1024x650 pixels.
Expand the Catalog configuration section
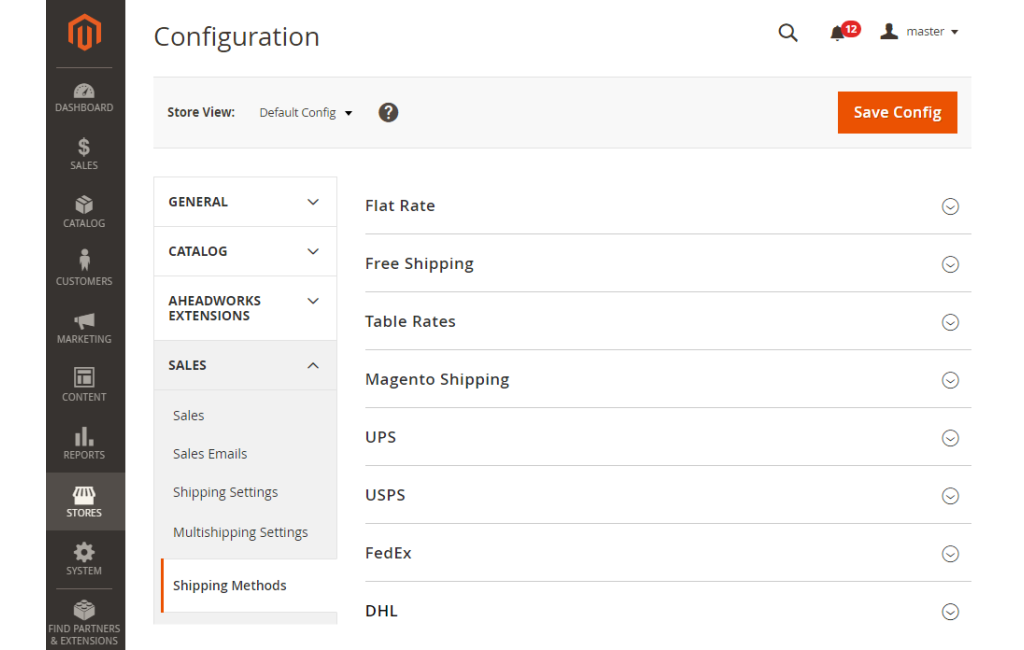pyautogui.click(x=245, y=252)
